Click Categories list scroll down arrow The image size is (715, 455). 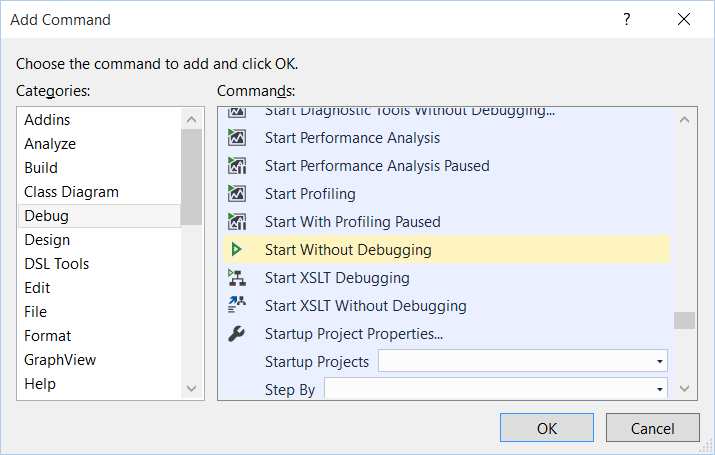[x=192, y=388]
